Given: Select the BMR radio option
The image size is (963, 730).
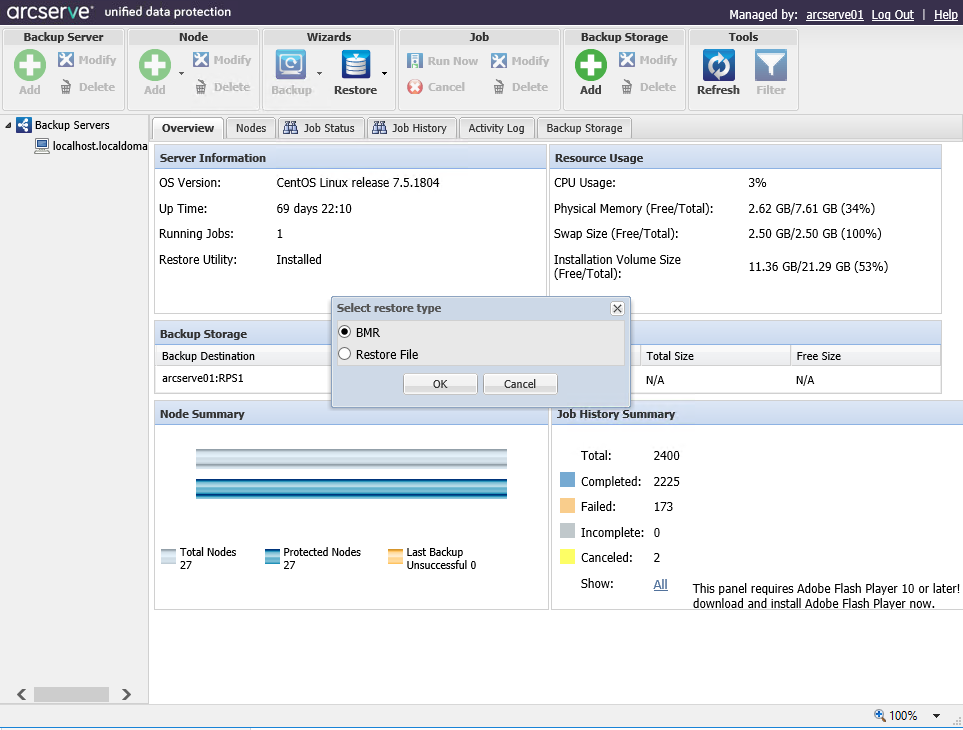Looking at the screenshot, I should (345, 332).
